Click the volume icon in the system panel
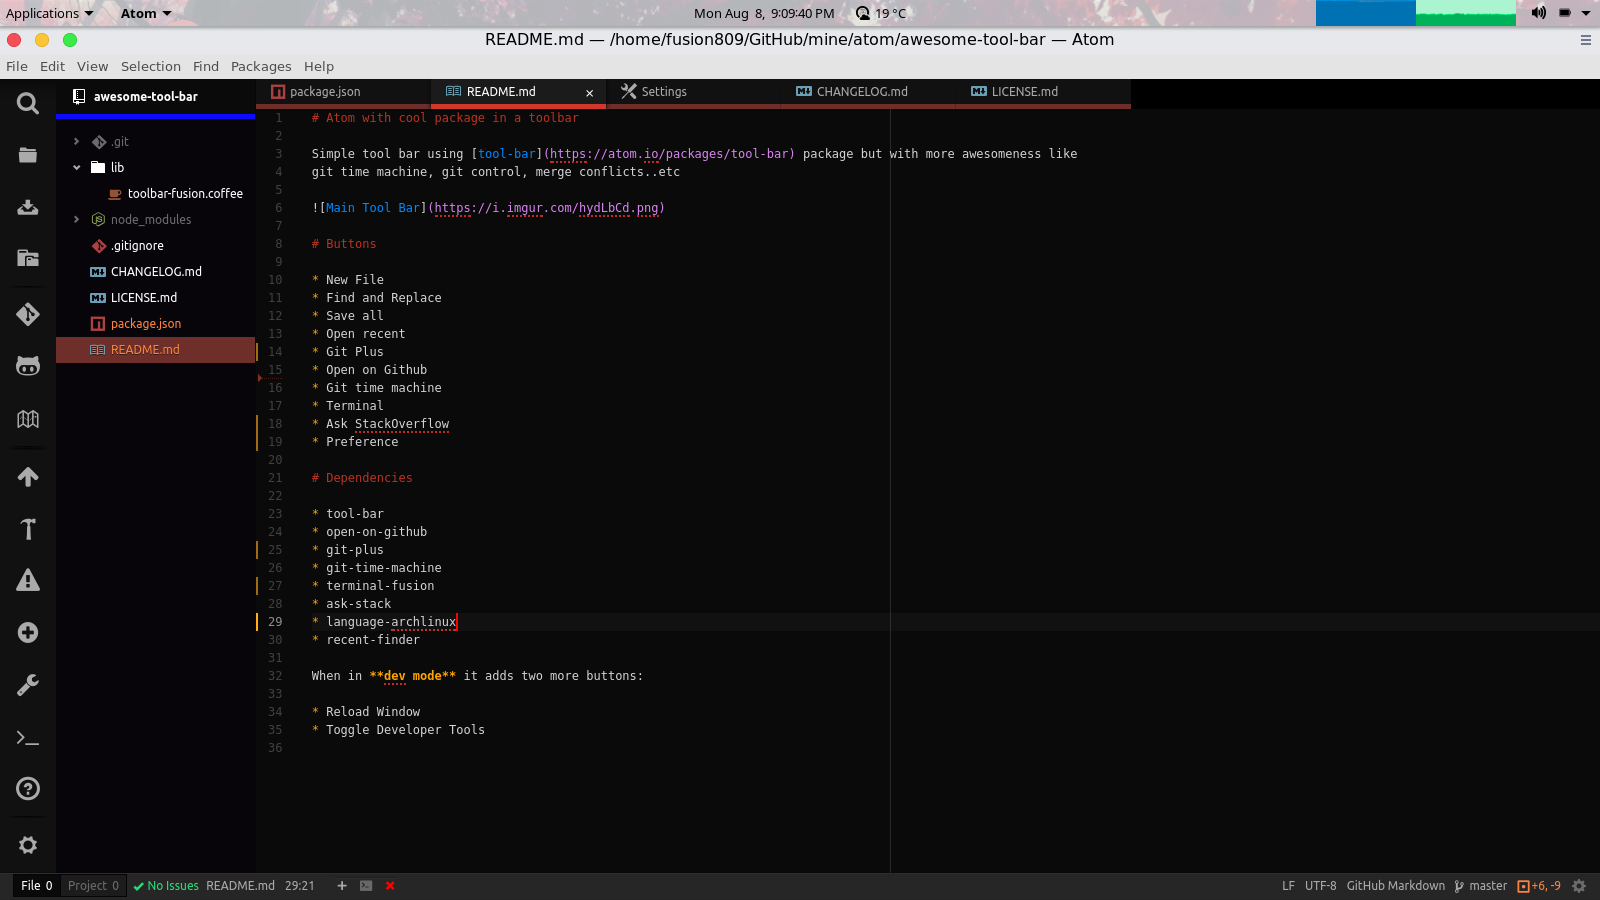 tap(1538, 13)
